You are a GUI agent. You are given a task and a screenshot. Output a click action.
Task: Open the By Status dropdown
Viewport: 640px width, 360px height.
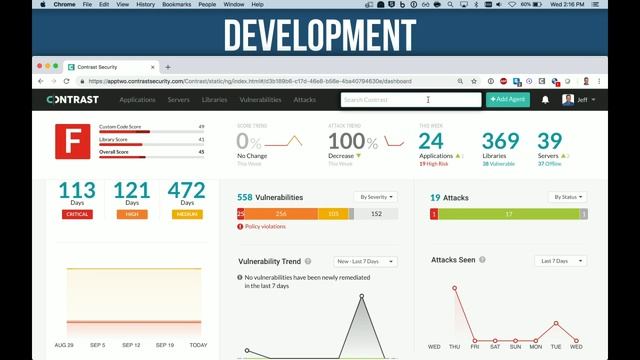click(x=568, y=197)
